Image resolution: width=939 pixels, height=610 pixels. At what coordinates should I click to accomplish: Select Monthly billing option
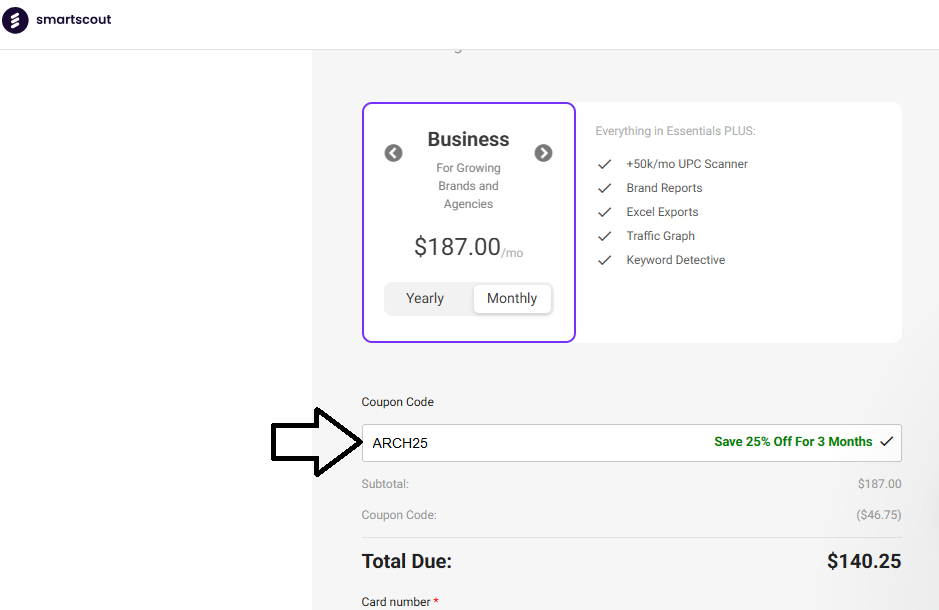point(512,298)
